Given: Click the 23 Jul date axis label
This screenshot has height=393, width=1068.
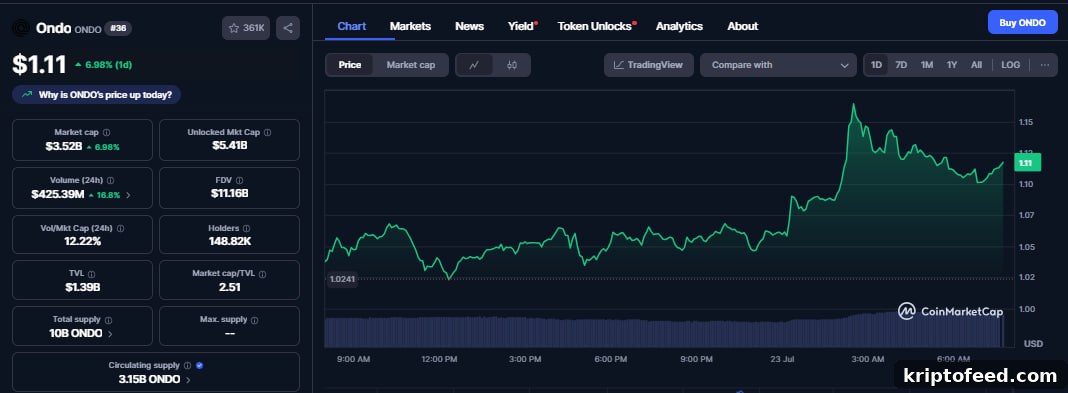Looking at the screenshot, I should pyautogui.click(x=783, y=359).
